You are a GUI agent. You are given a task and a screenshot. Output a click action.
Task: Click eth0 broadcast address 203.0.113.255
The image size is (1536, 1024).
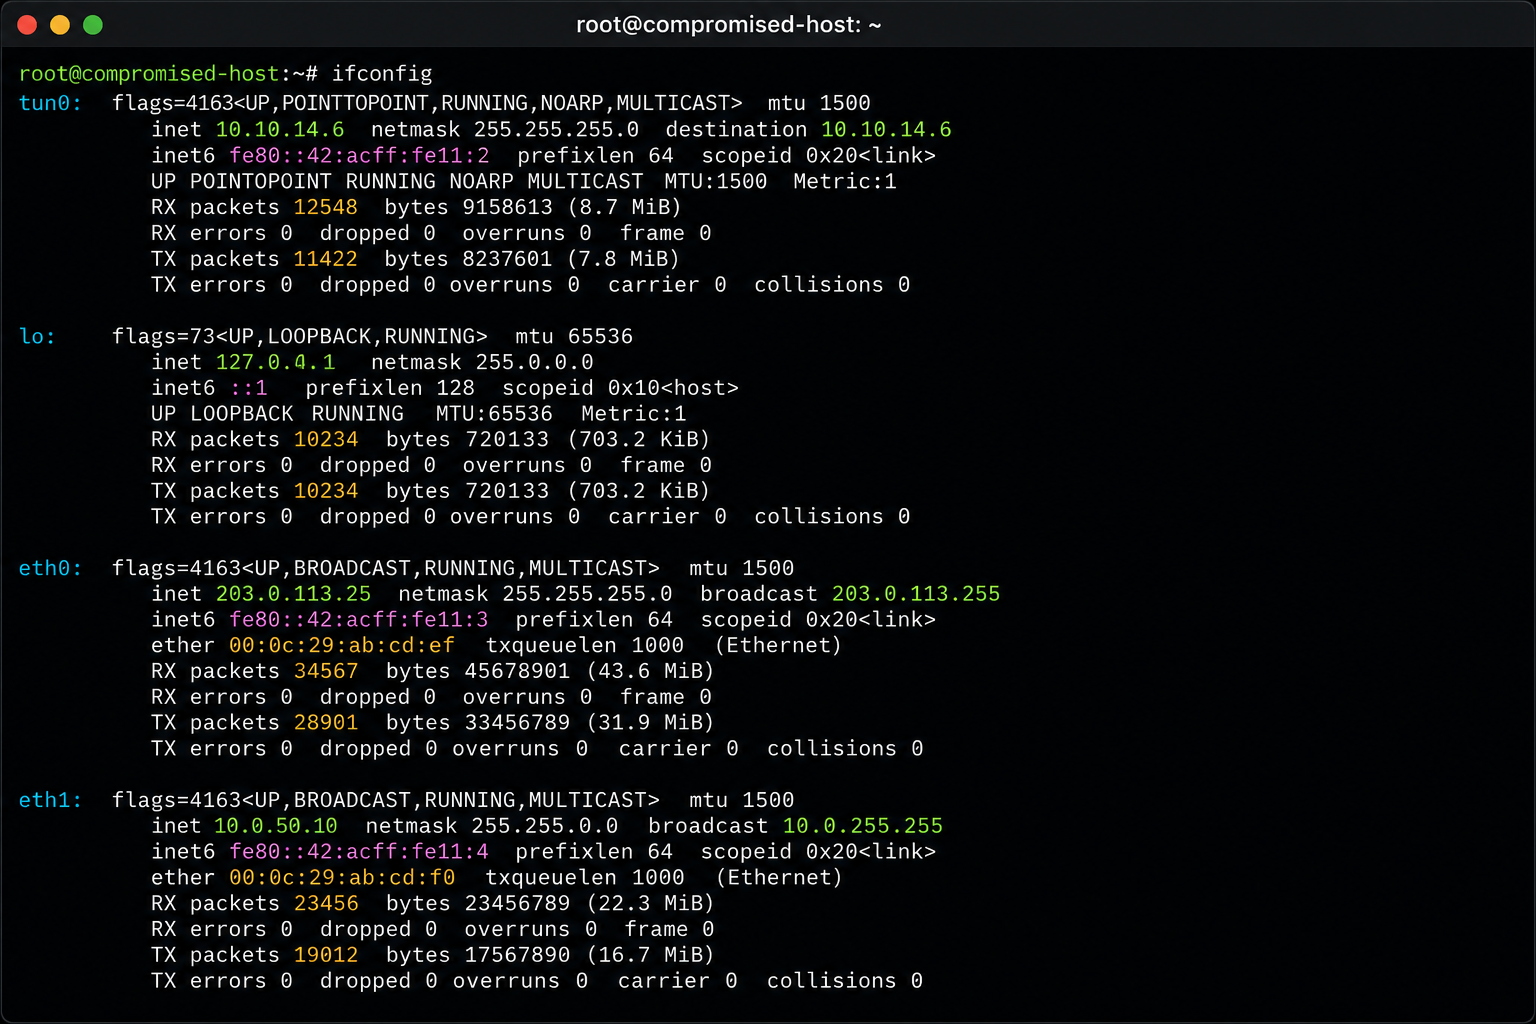916,594
